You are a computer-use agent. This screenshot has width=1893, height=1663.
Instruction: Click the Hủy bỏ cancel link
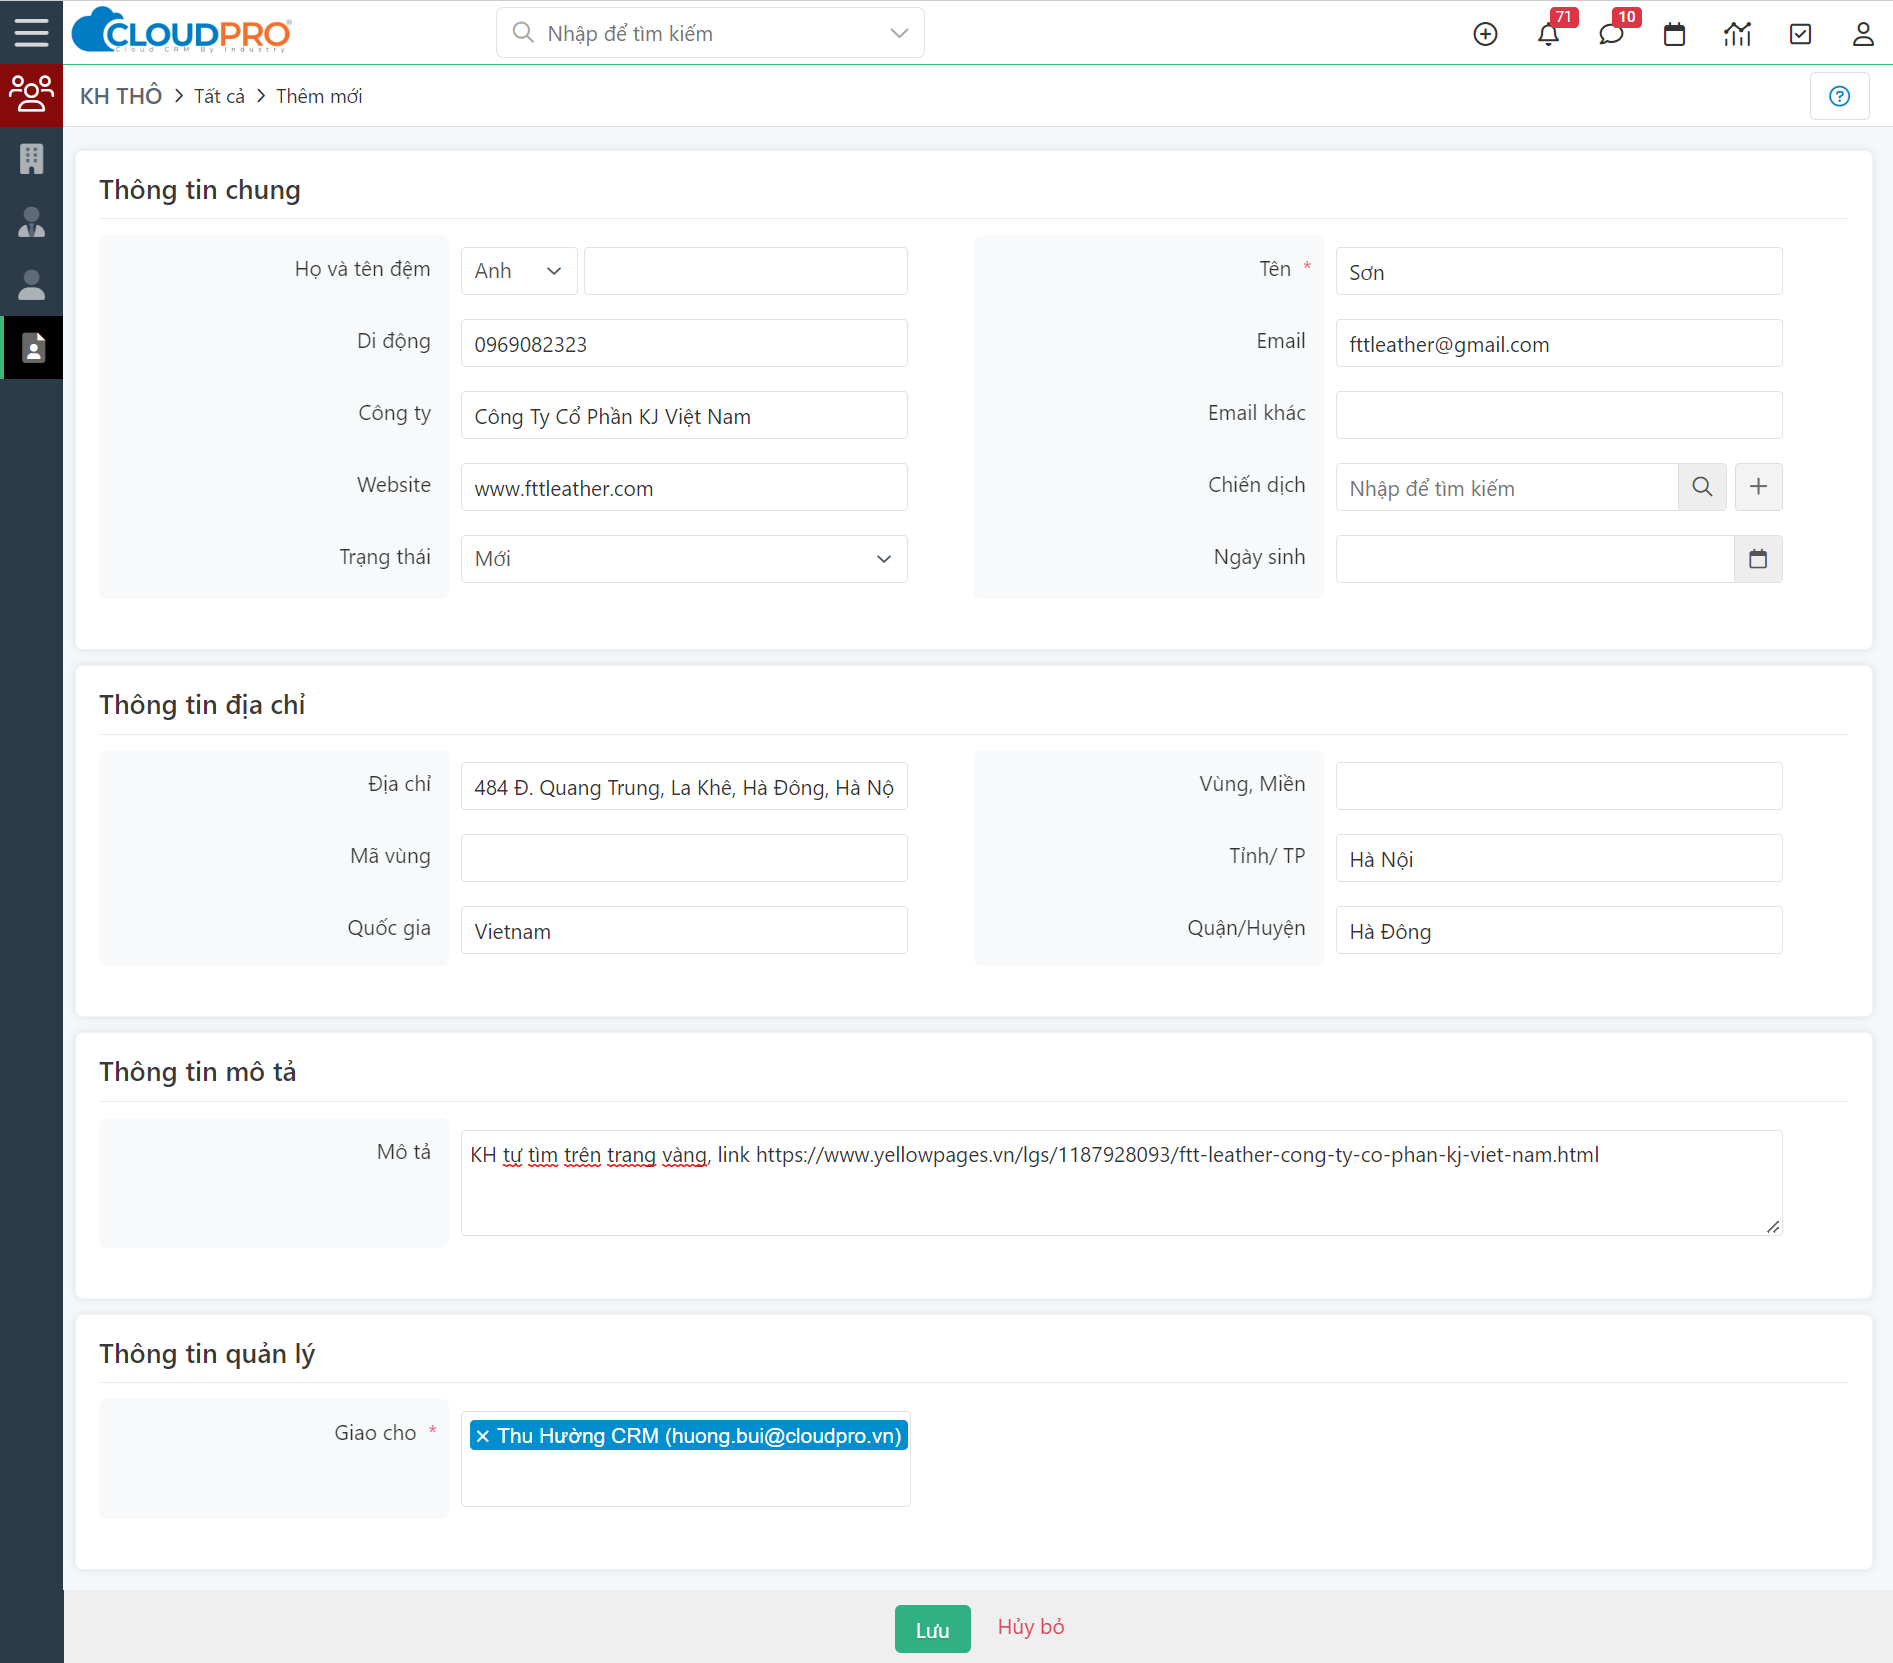pos(1030,1627)
